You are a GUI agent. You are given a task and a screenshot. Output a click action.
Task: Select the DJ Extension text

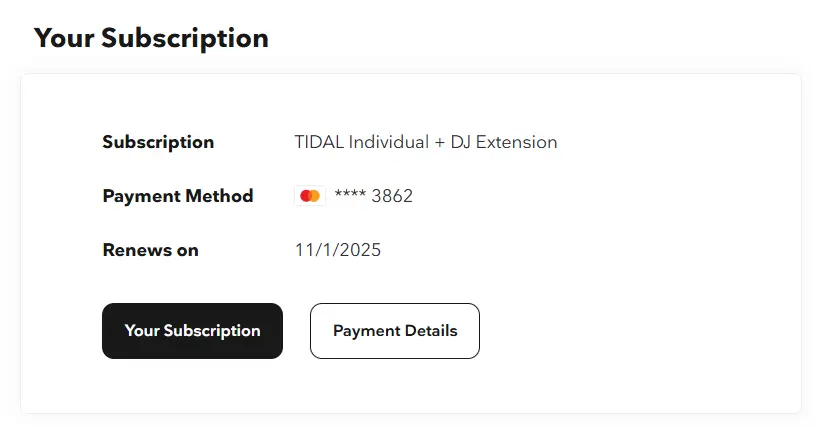coord(504,142)
